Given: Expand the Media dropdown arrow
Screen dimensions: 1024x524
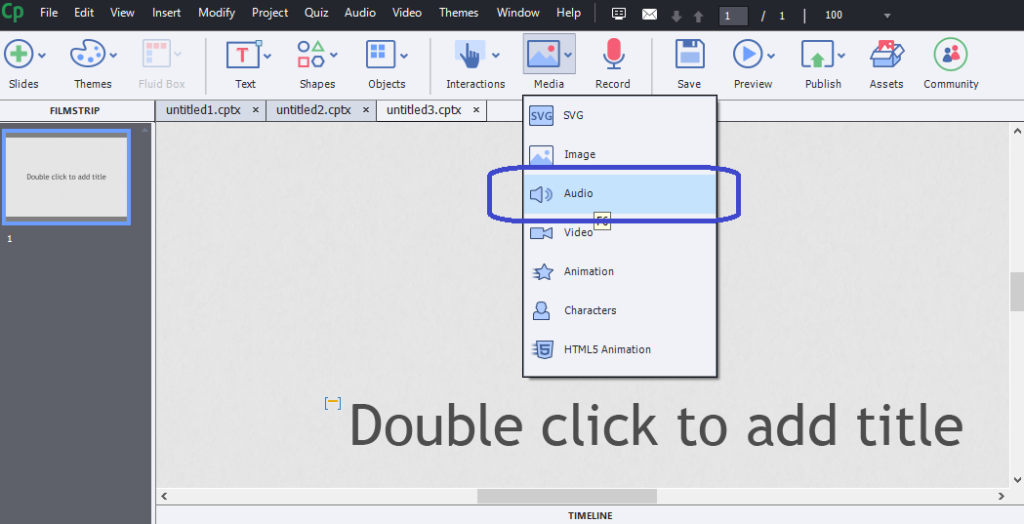Looking at the screenshot, I should [x=568, y=56].
